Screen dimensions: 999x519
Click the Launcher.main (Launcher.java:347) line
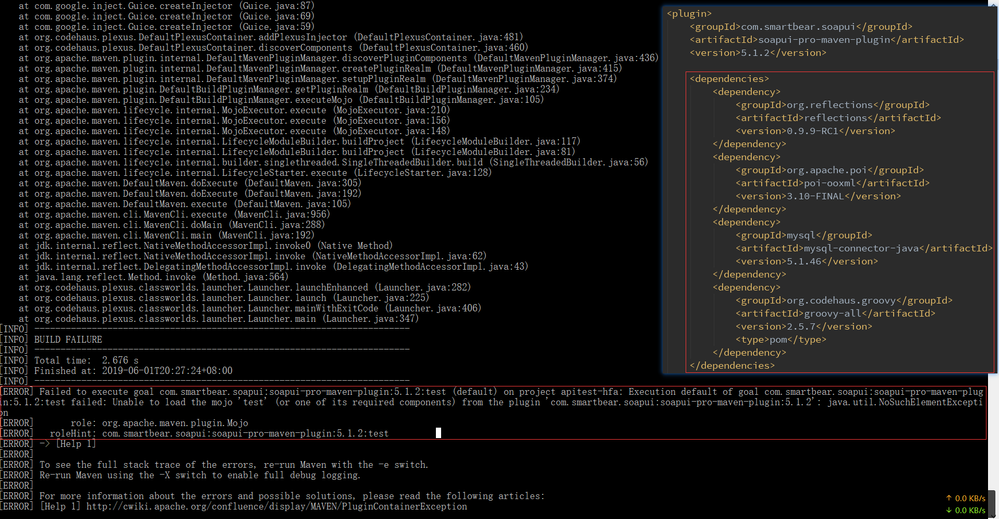pyautogui.click(x=219, y=318)
